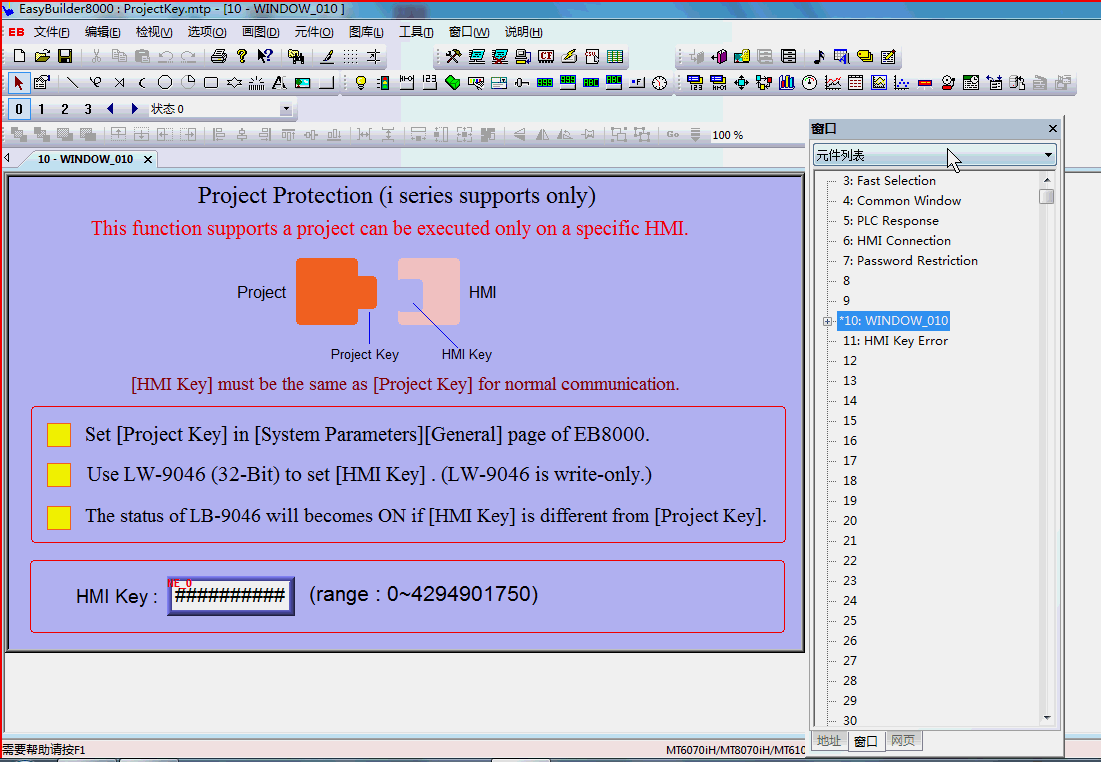Switch to state 3 button

88,109
